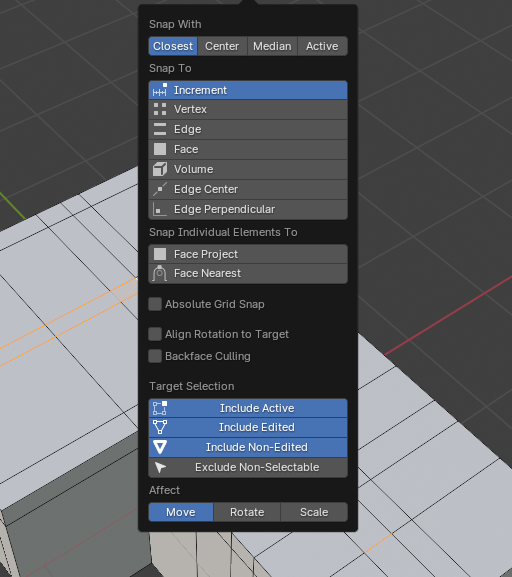Choose Edge Perpendicular snap option
Screen dimensions: 512x577
click(x=248, y=209)
